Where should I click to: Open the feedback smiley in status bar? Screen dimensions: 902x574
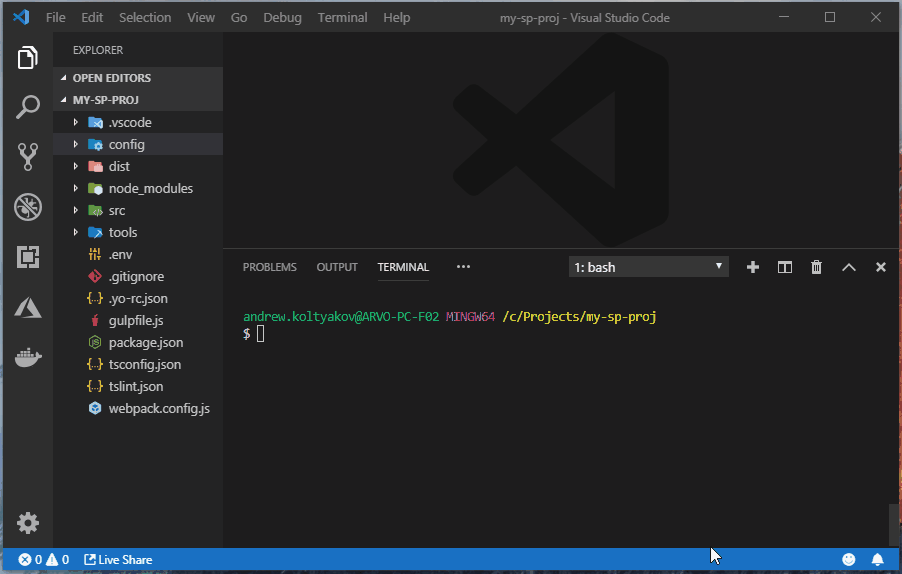(x=849, y=559)
